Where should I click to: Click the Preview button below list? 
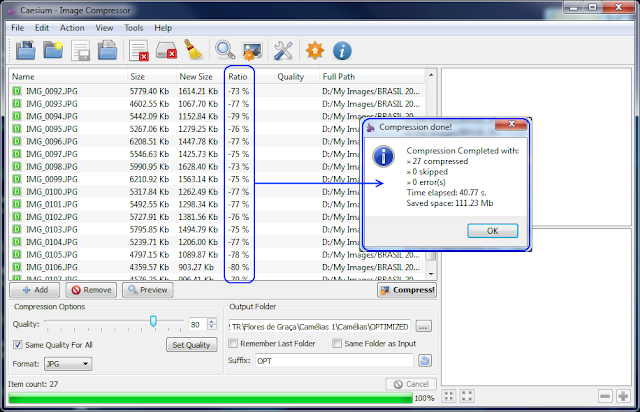[148, 290]
